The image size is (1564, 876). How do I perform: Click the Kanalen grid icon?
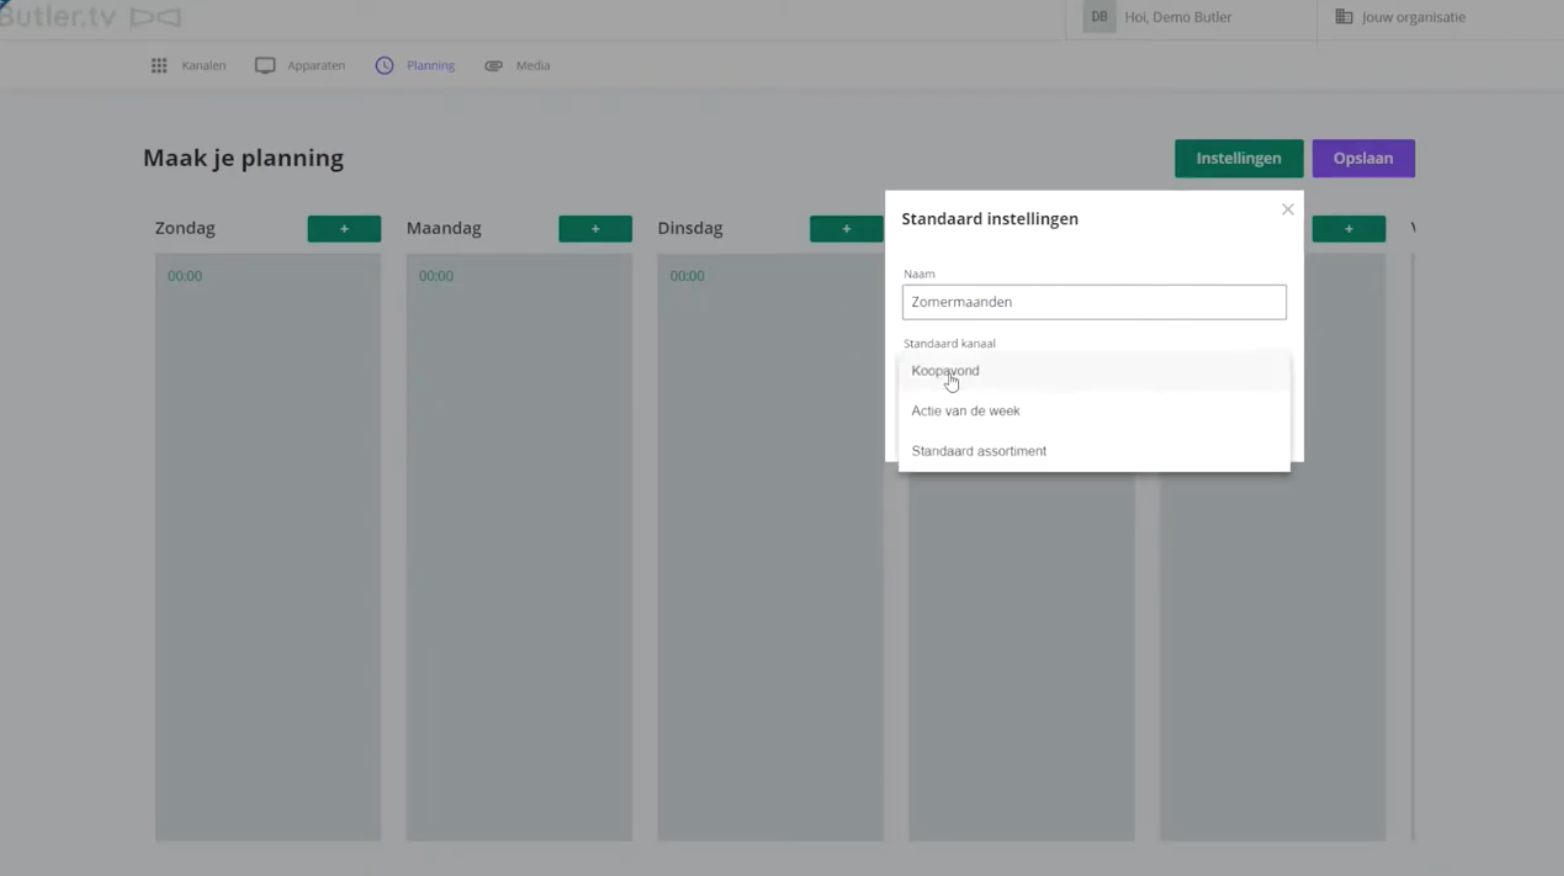(x=159, y=66)
